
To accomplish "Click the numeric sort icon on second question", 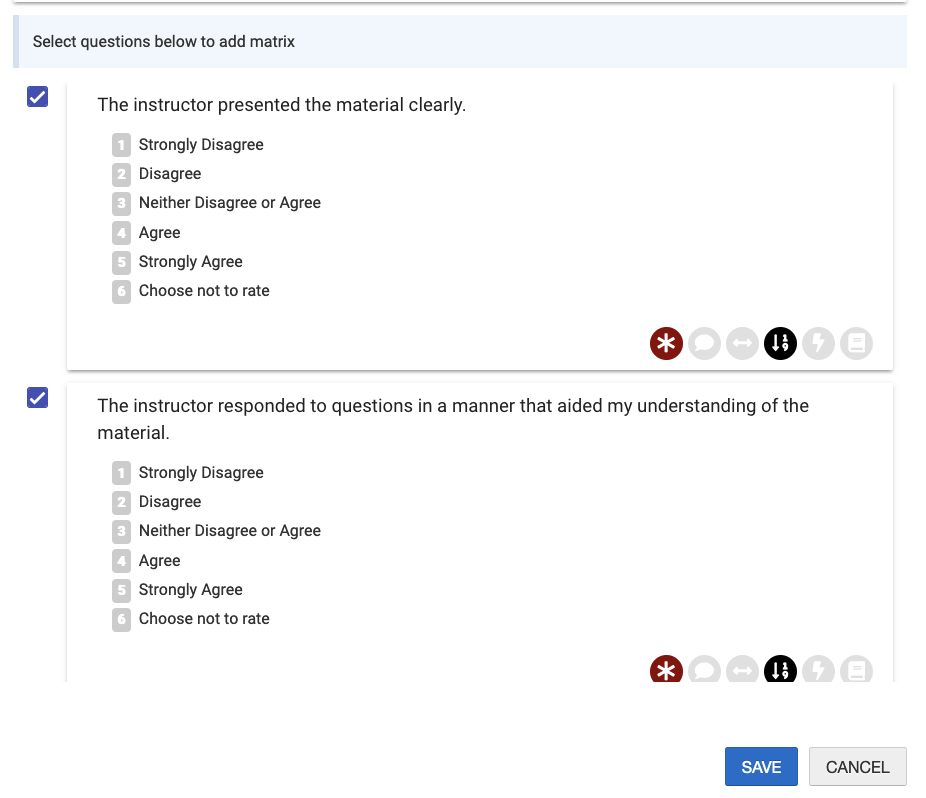I will click(x=780, y=669).
